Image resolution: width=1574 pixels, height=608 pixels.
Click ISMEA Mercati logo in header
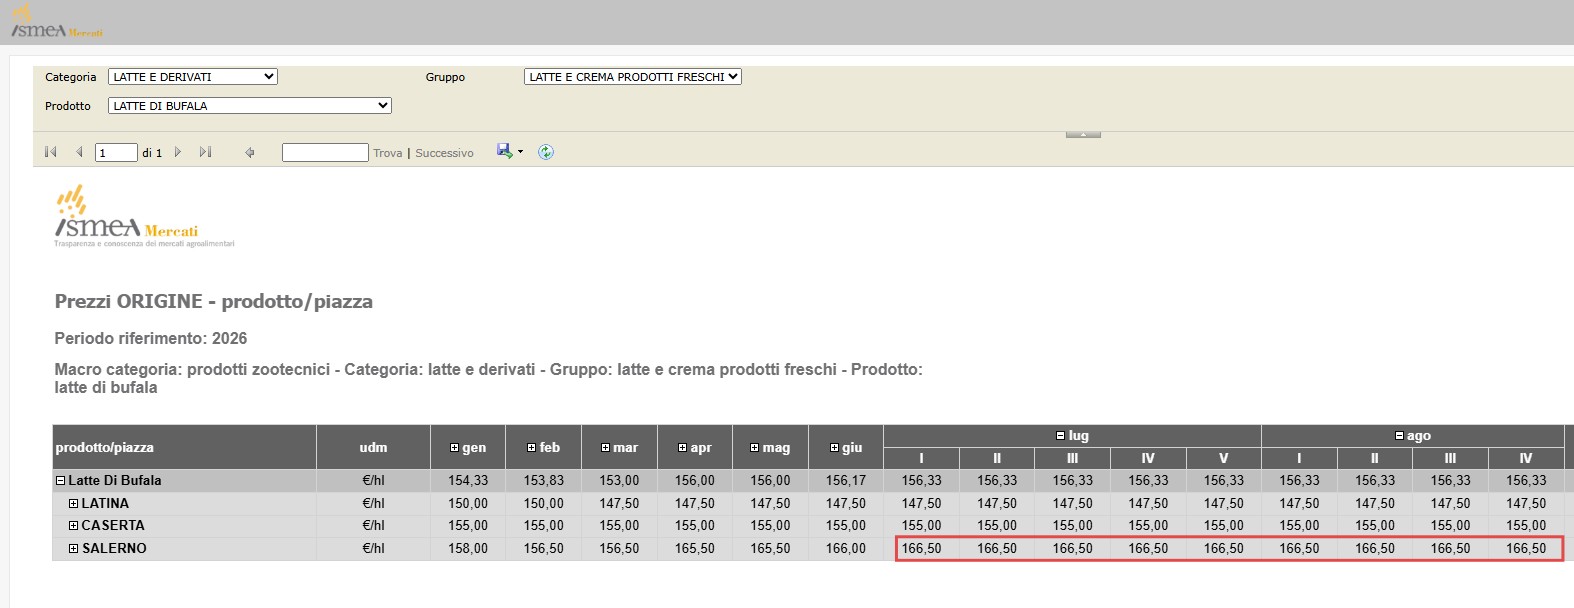(57, 22)
